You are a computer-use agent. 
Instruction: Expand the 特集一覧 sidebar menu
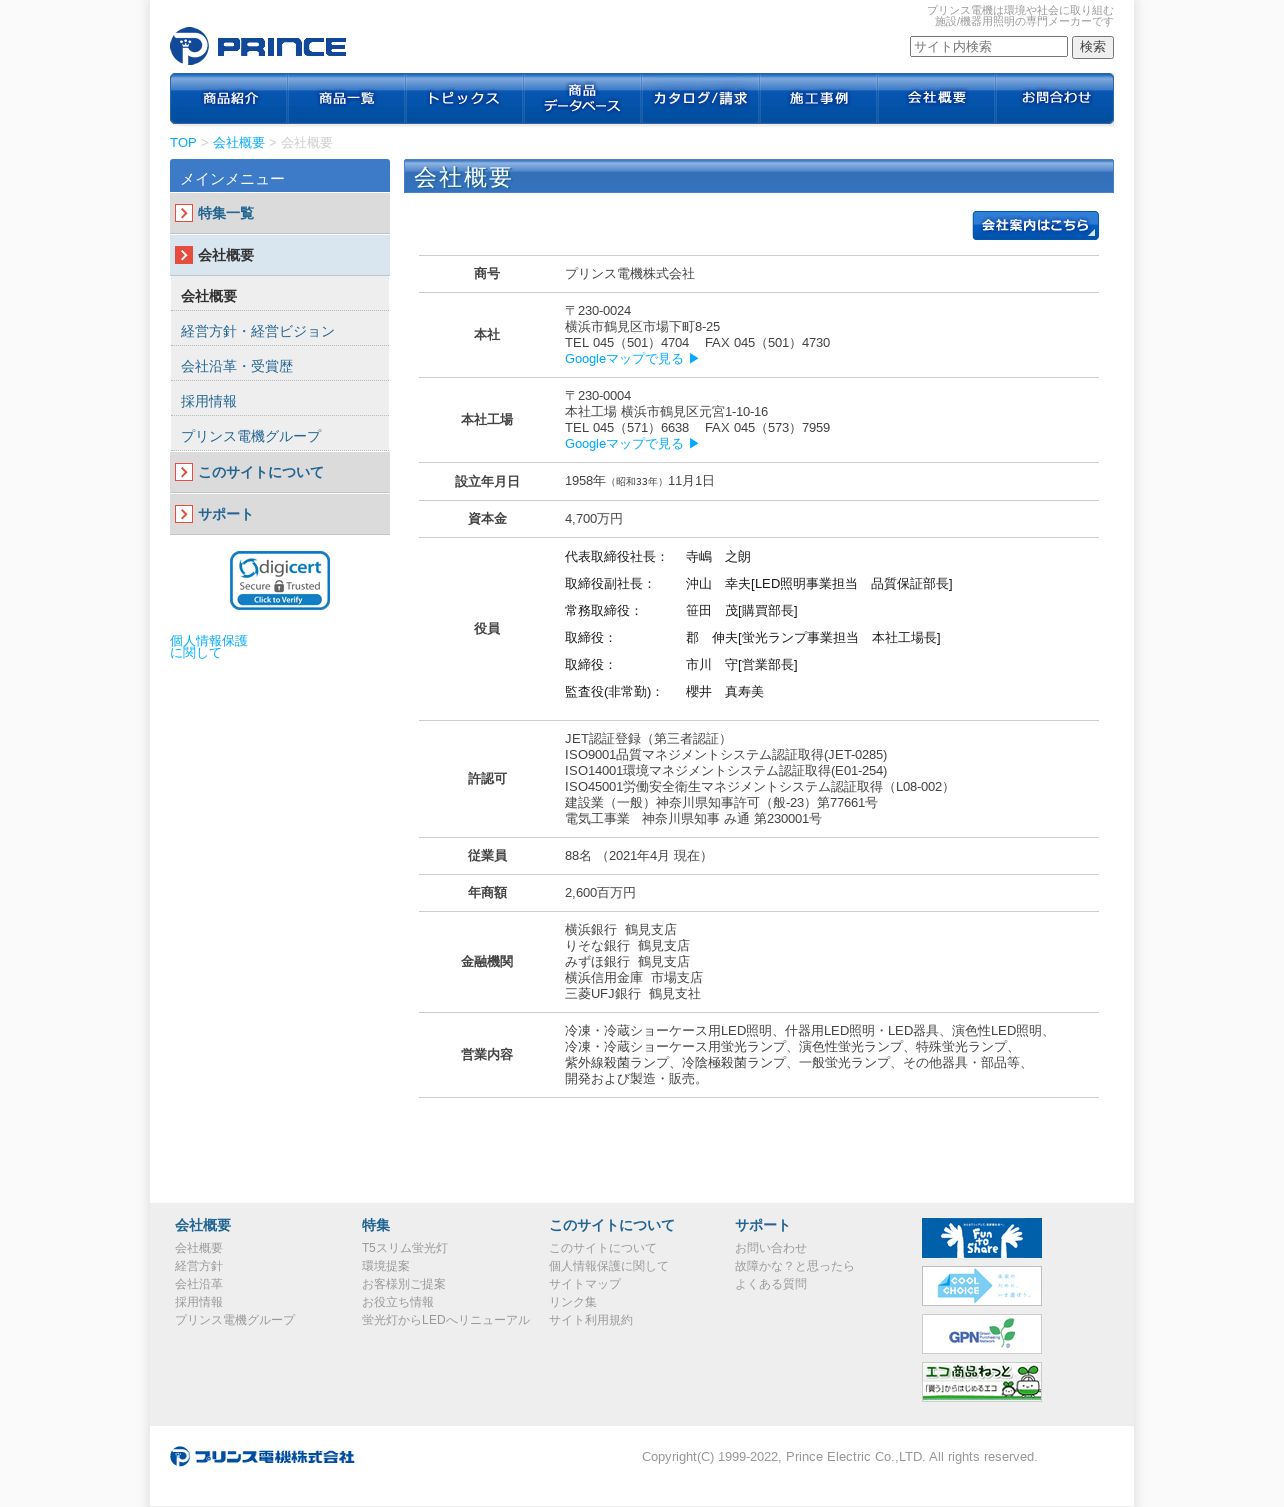(x=280, y=213)
